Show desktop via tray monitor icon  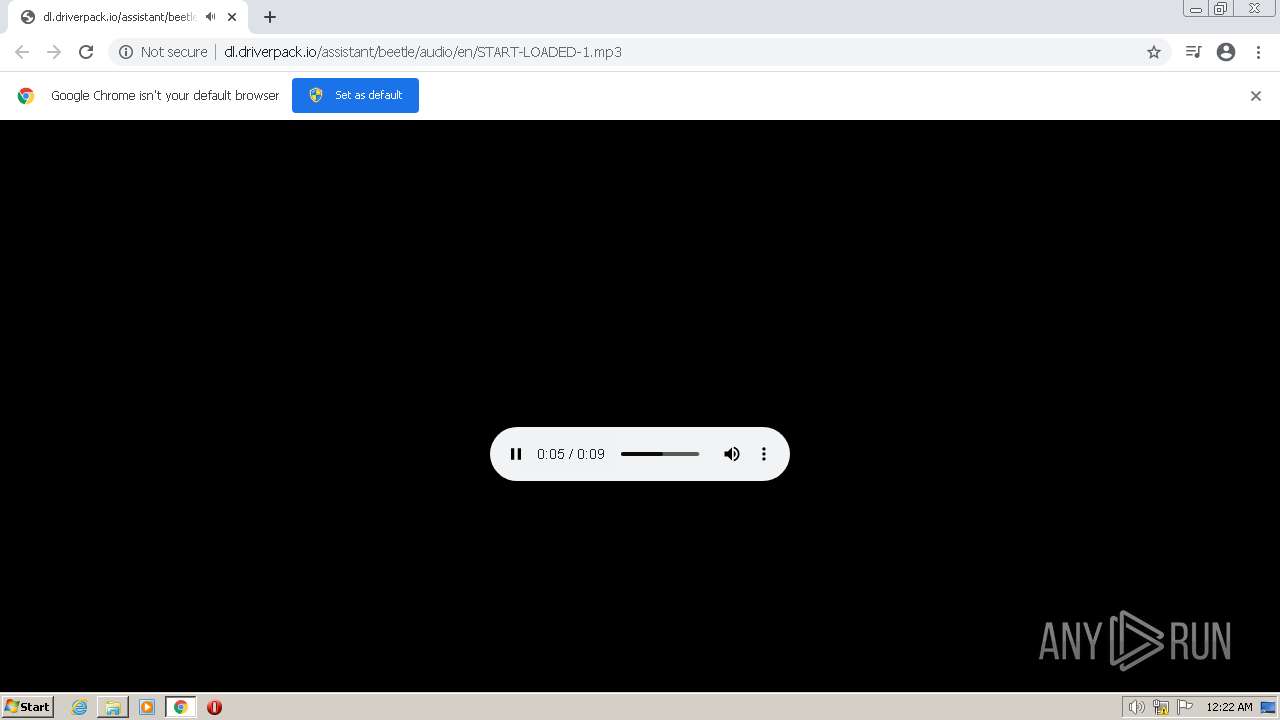pyautogui.click(x=1268, y=707)
